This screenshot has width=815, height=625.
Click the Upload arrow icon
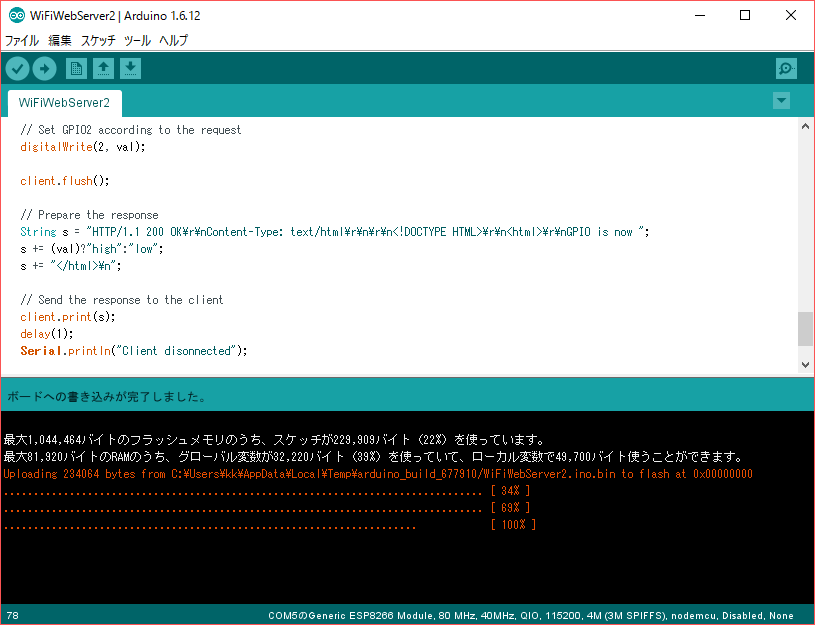(x=45, y=69)
